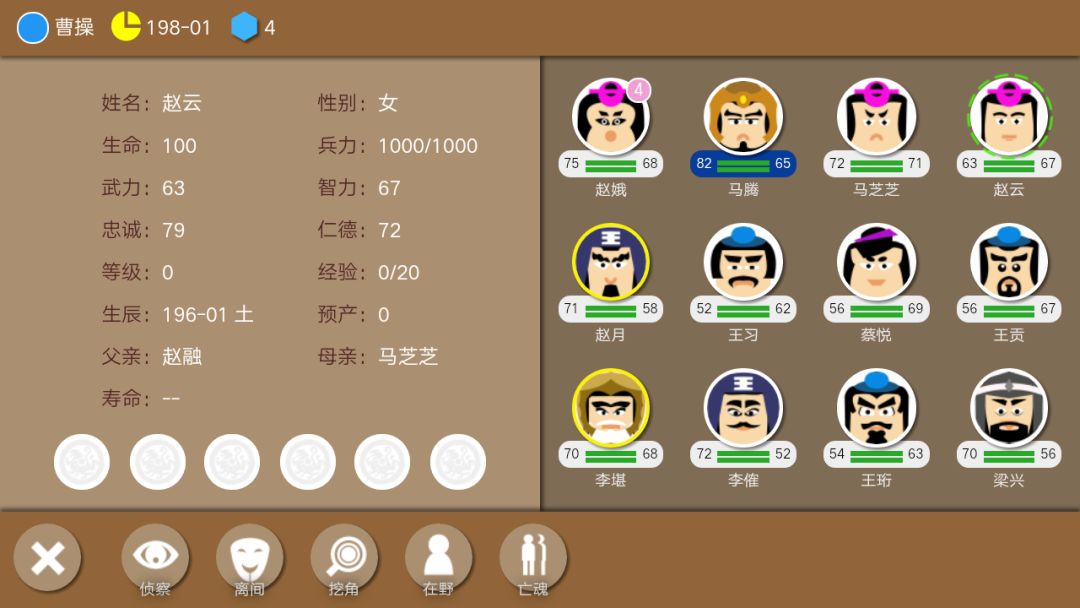Select character portrait 赵娥
Screen dimensions: 1080x608
click(x=610, y=117)
